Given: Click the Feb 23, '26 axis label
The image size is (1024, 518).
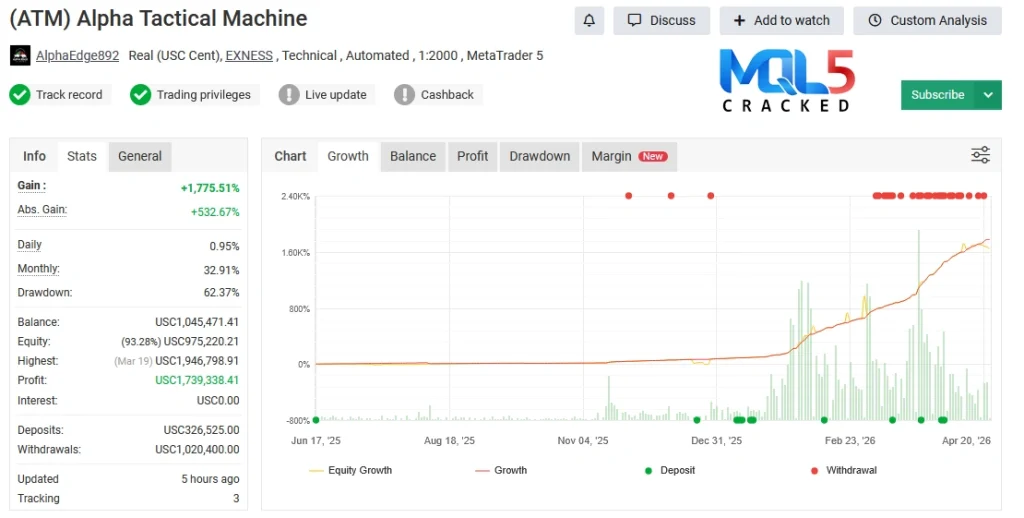Looking at the screenshot, I should [850, 441].
